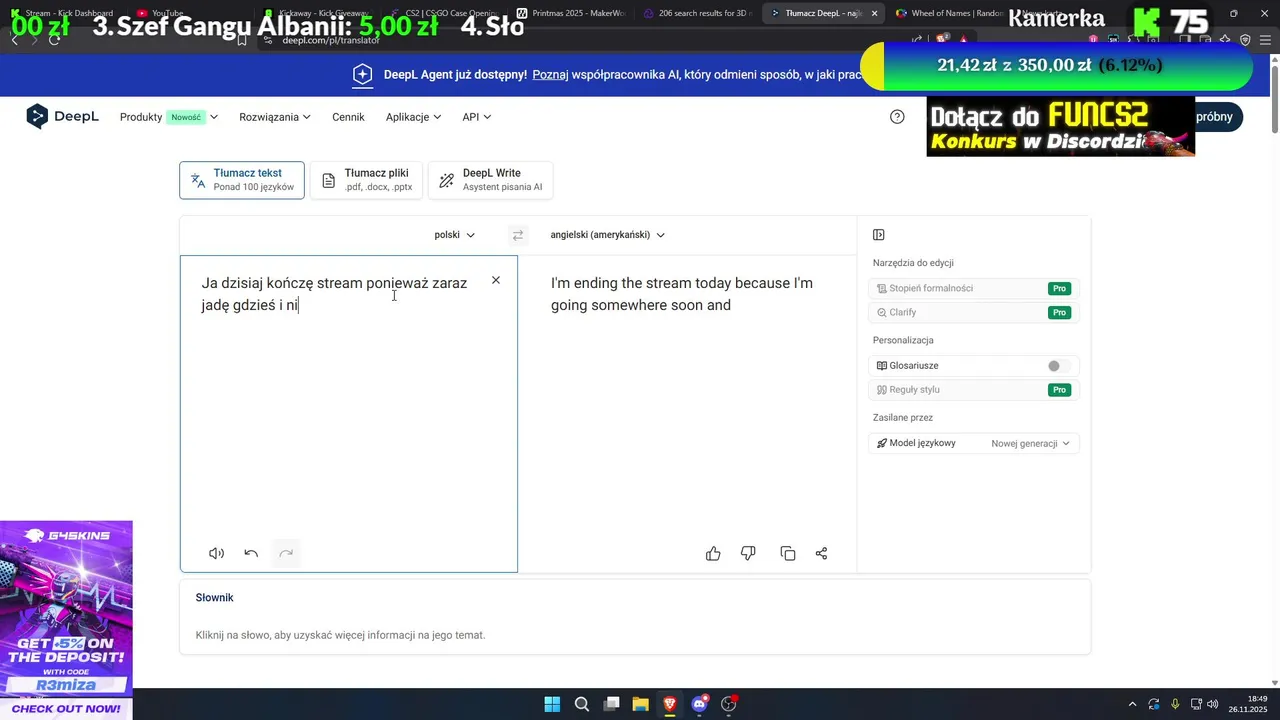Redo the edit in source text

[286, 553]
